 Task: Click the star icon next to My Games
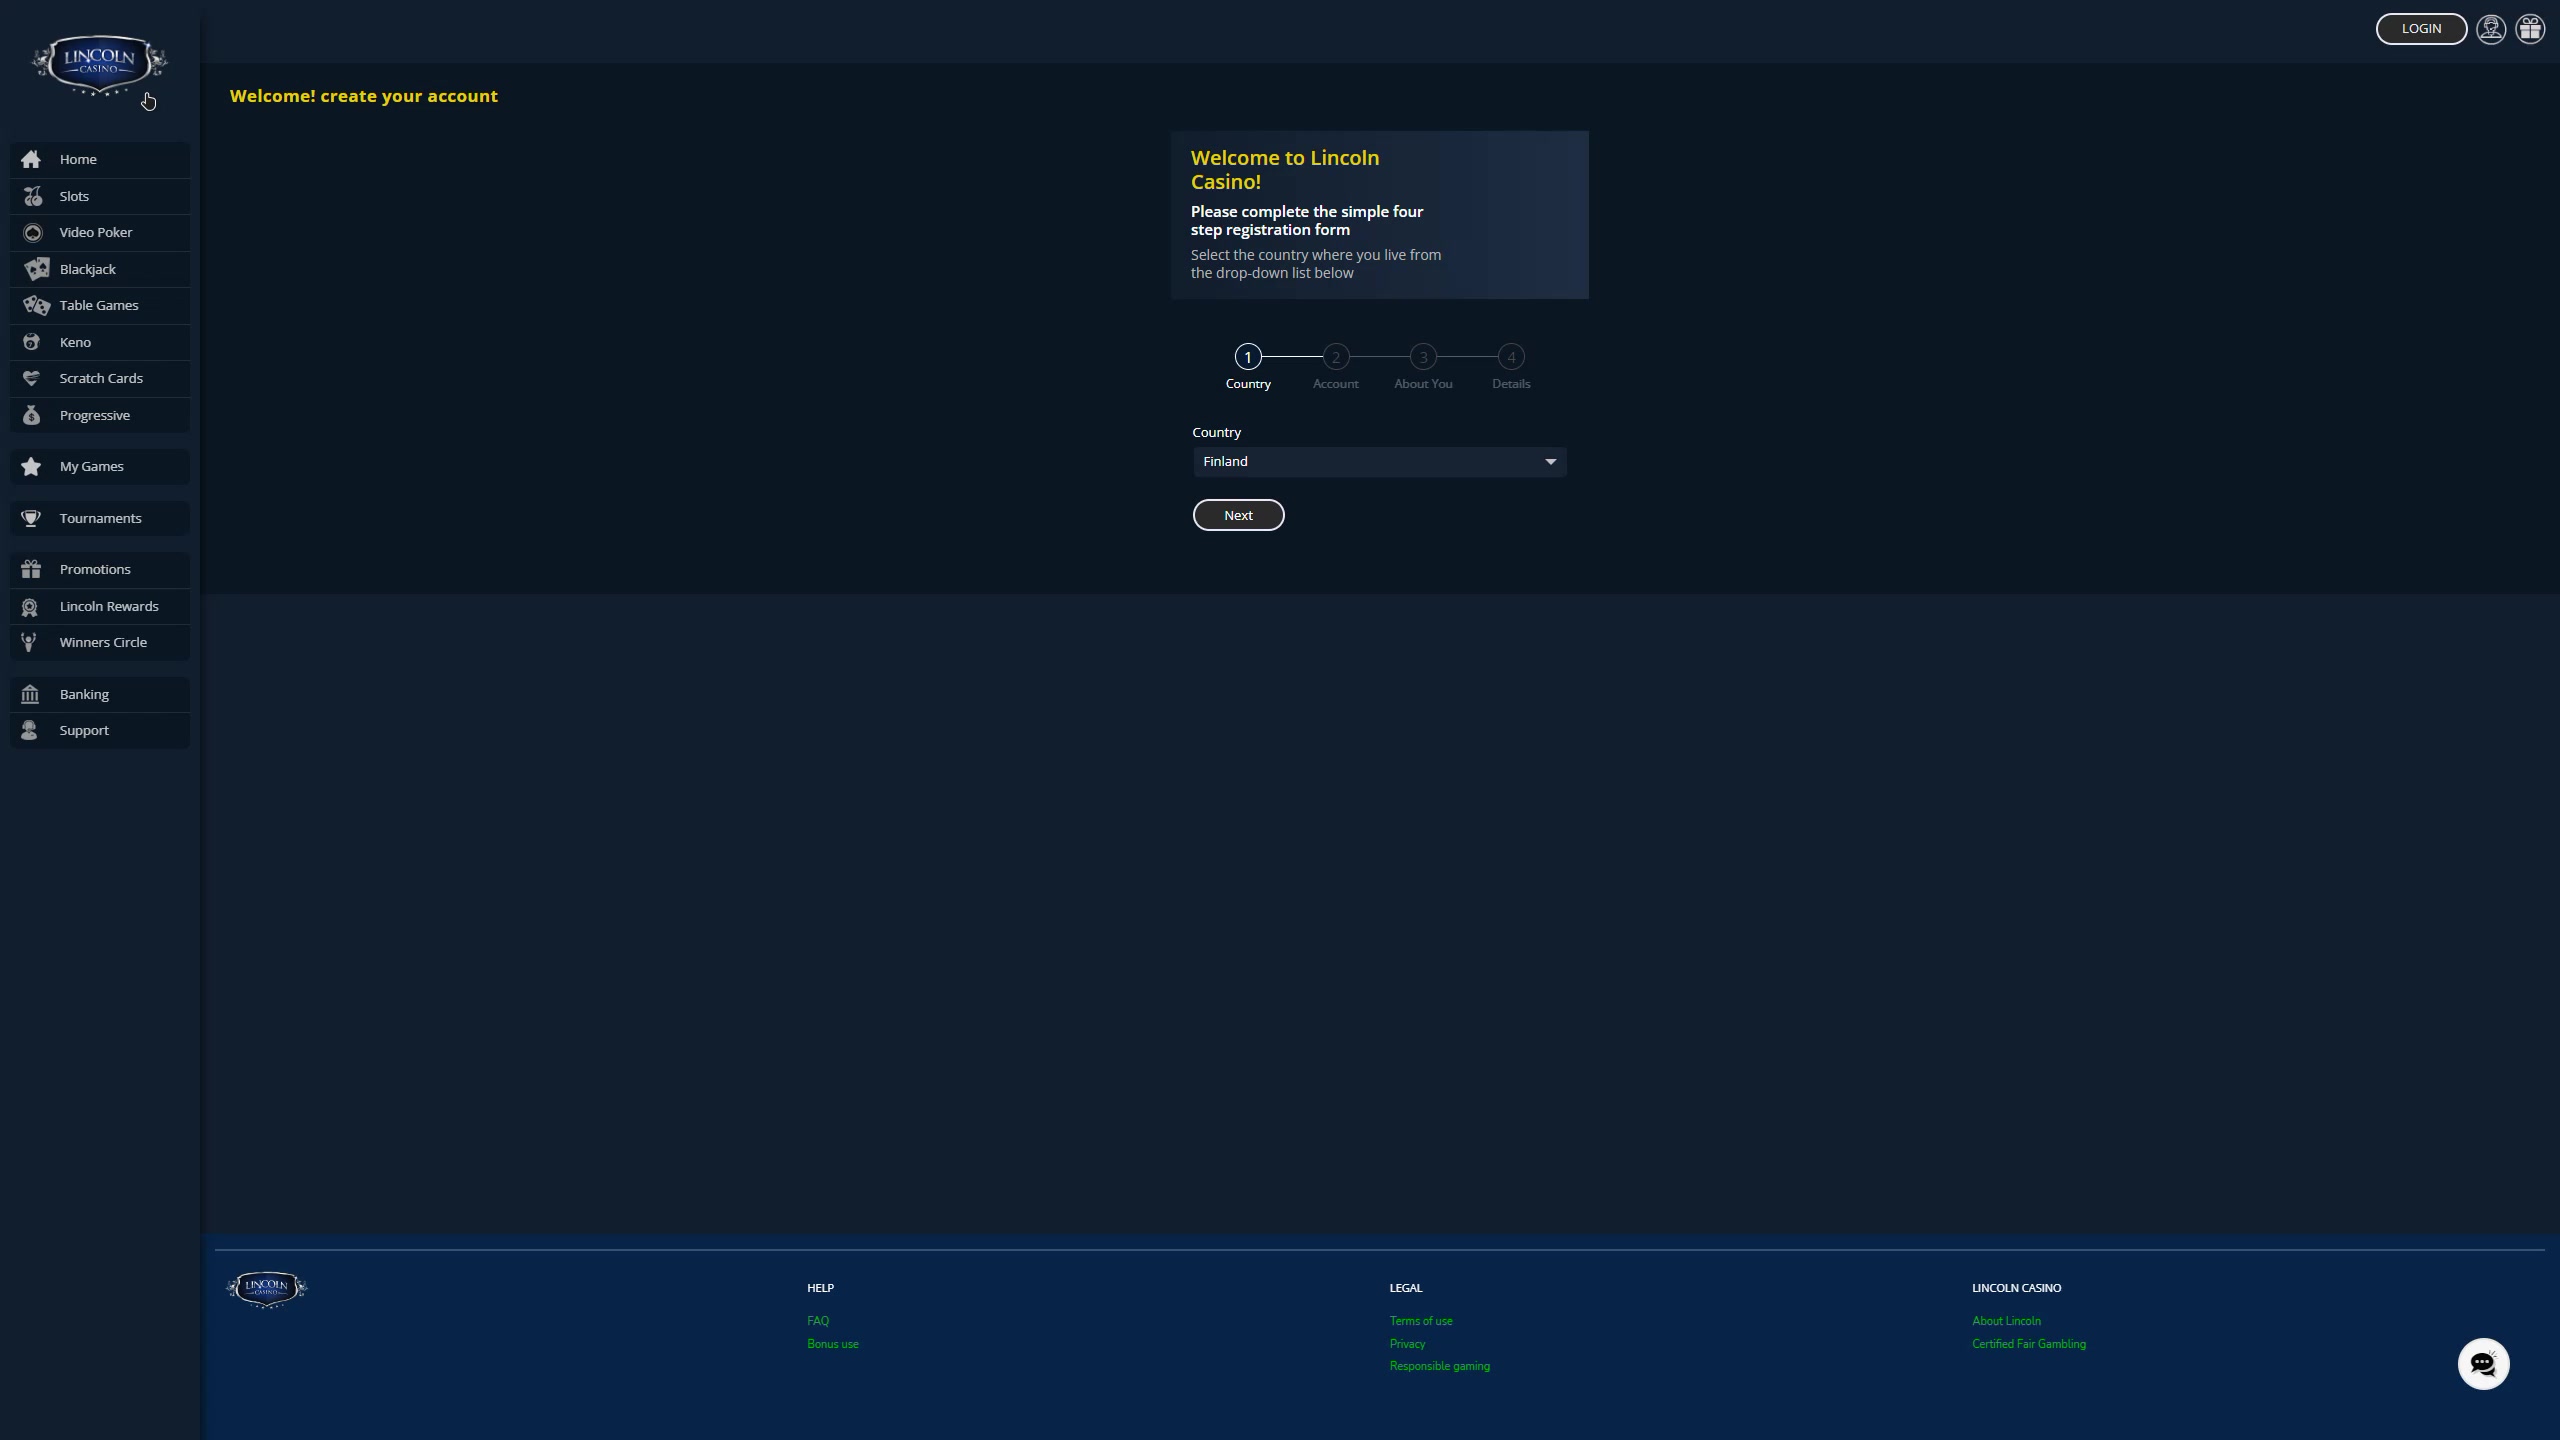(31, 466)
